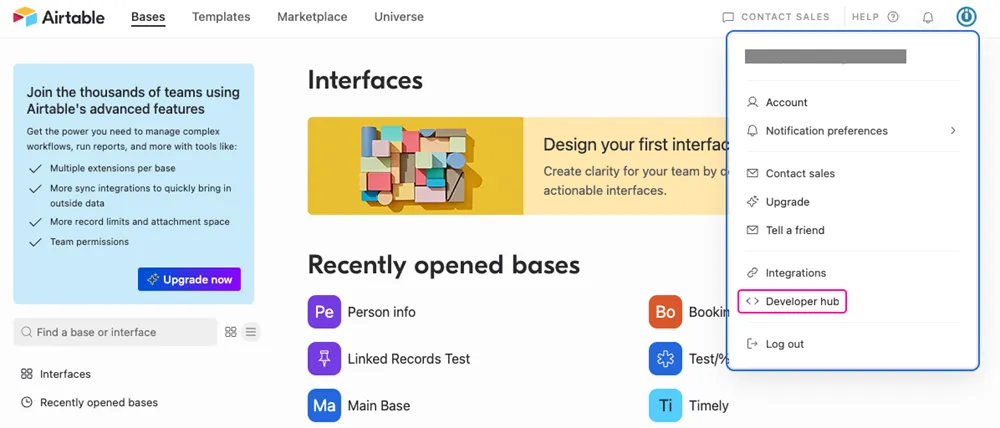
Task: Click the Log out arrow icon
Action: 753,344
